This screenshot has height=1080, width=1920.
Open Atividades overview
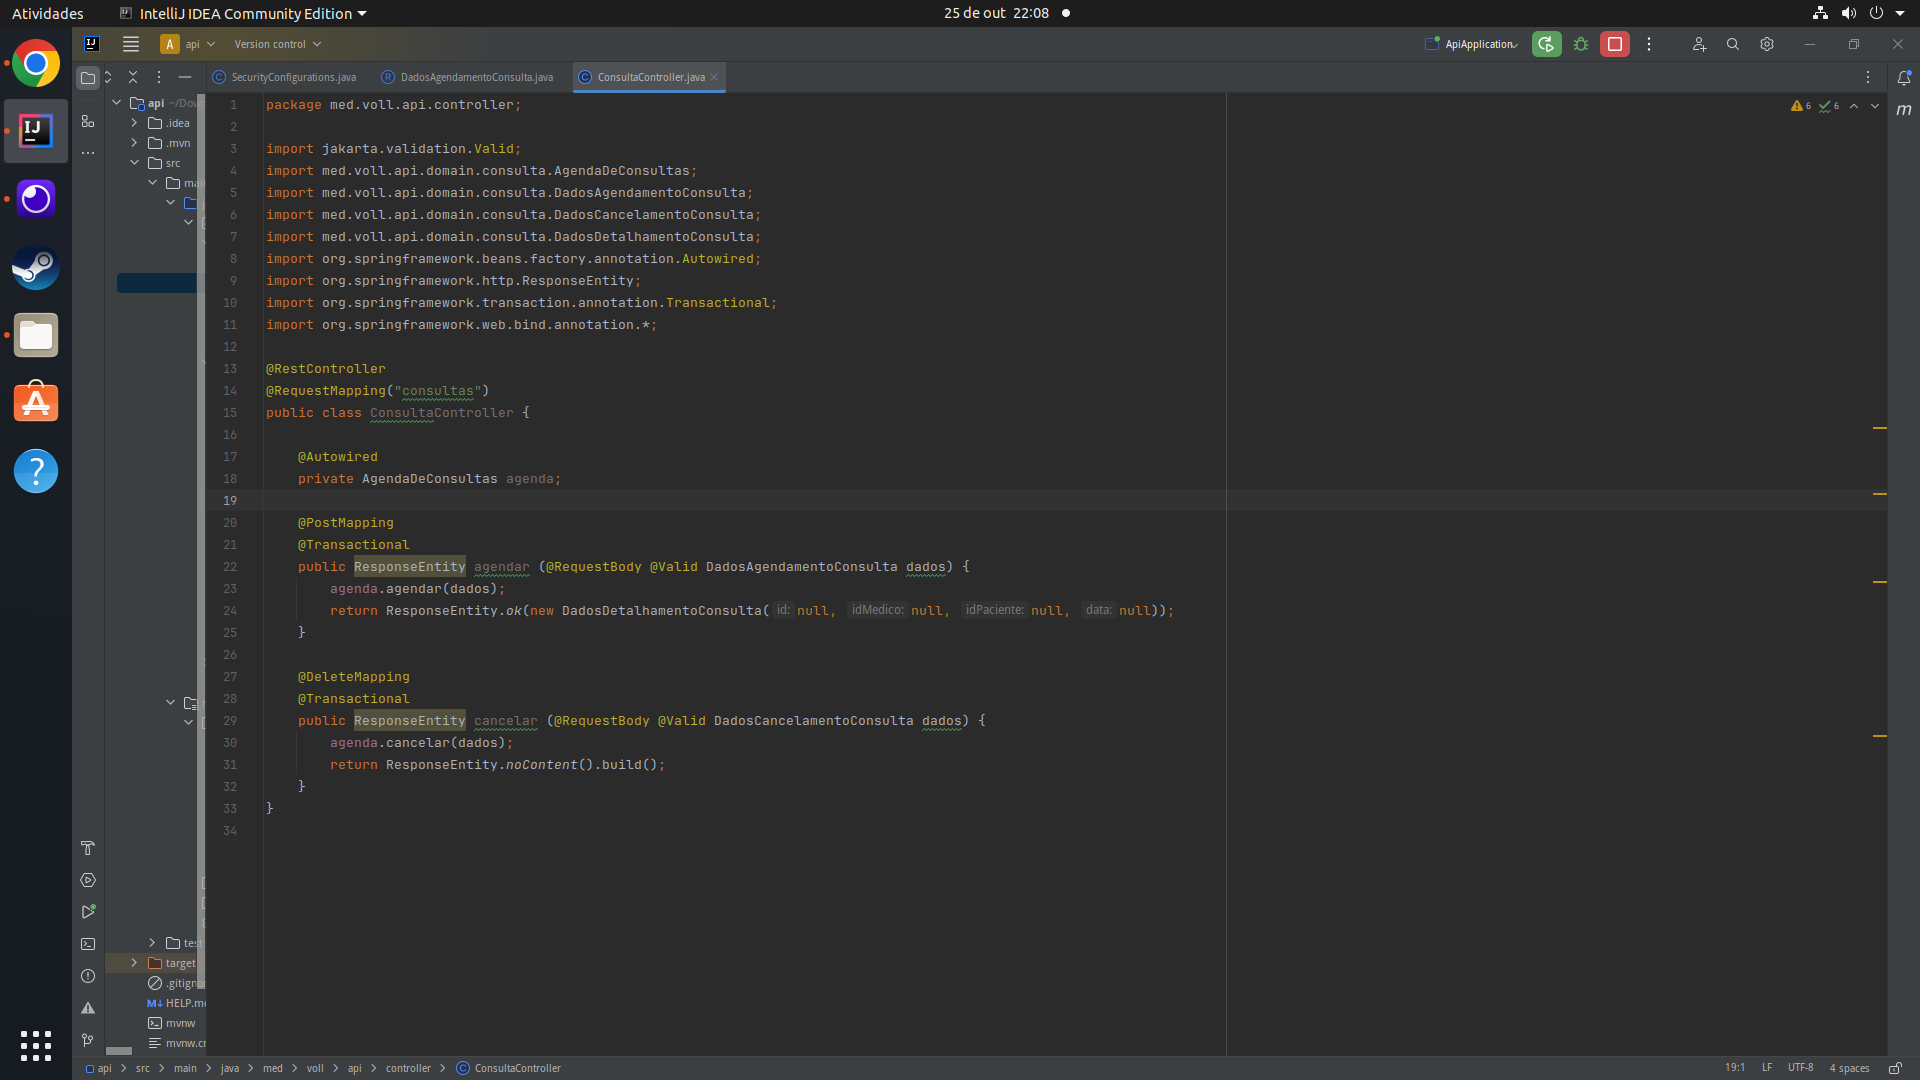47,13
